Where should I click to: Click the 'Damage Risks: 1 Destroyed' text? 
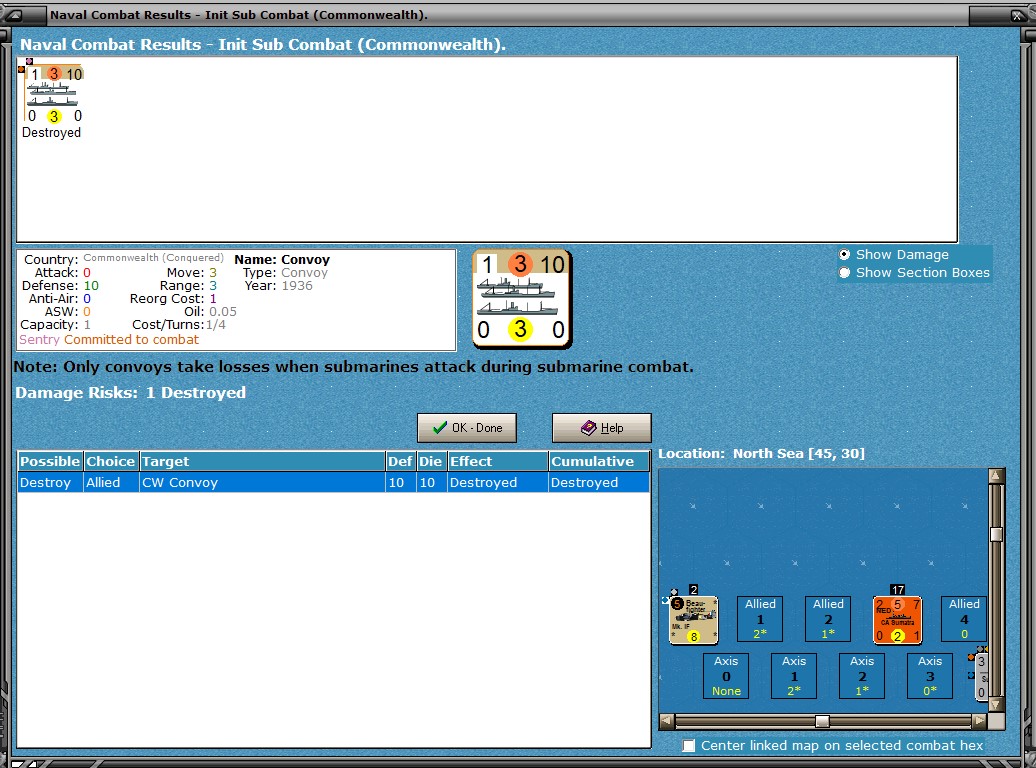click(130, 393)
